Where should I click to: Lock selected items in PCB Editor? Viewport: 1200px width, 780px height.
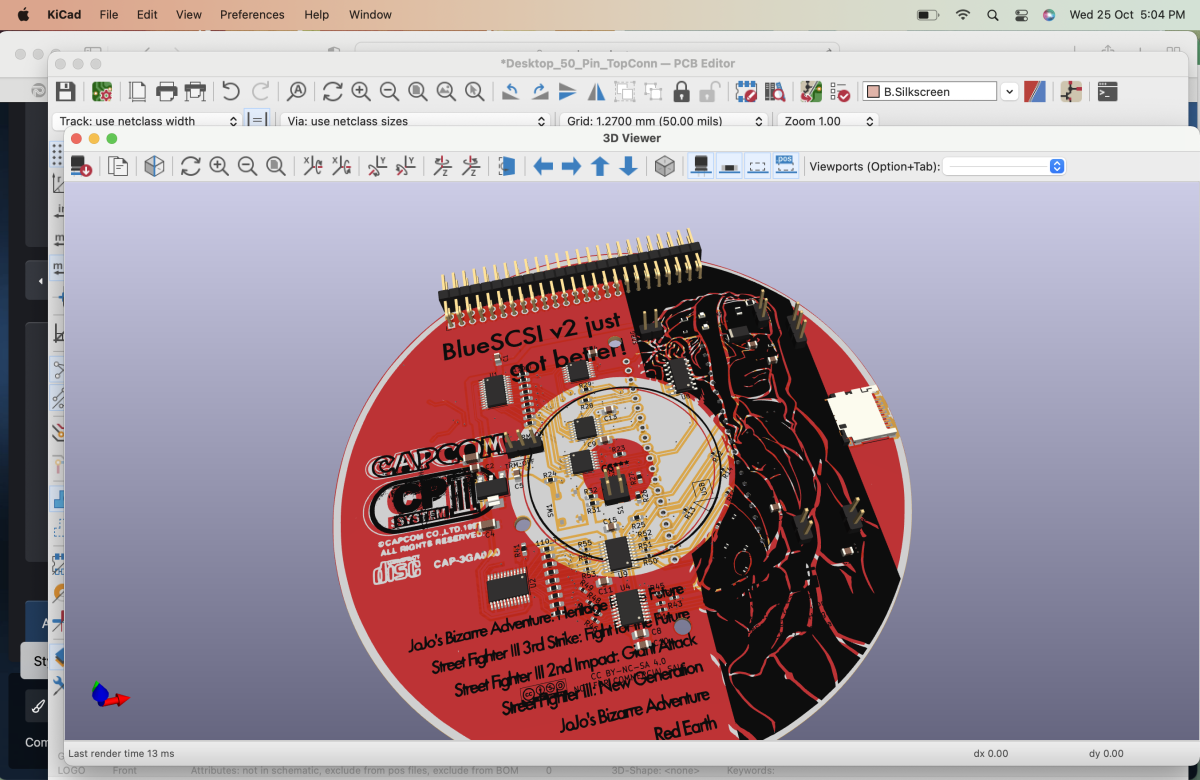click(681, 92)
